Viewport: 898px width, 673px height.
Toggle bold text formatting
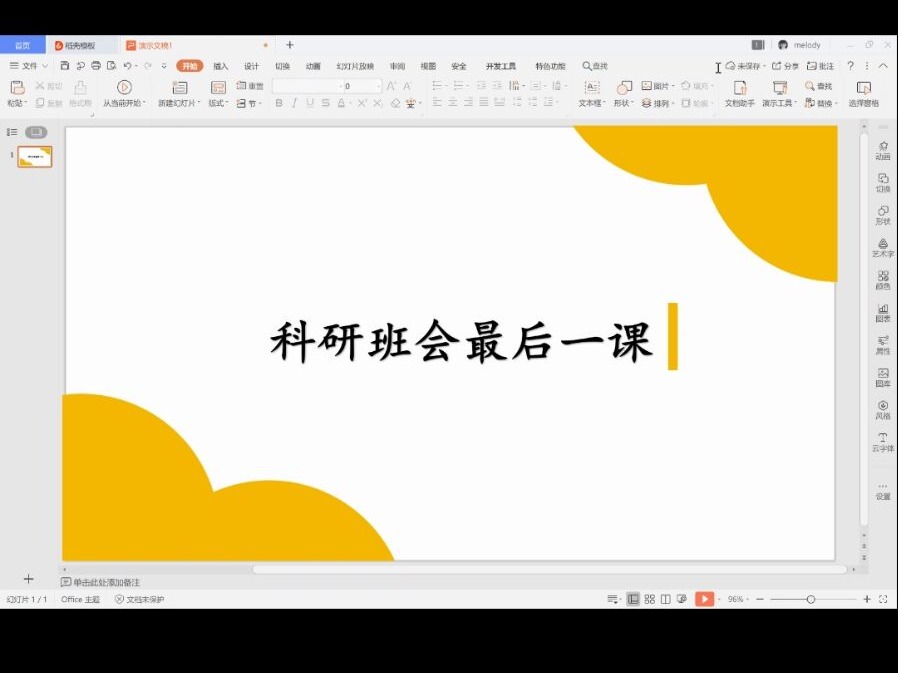[279, 103]
